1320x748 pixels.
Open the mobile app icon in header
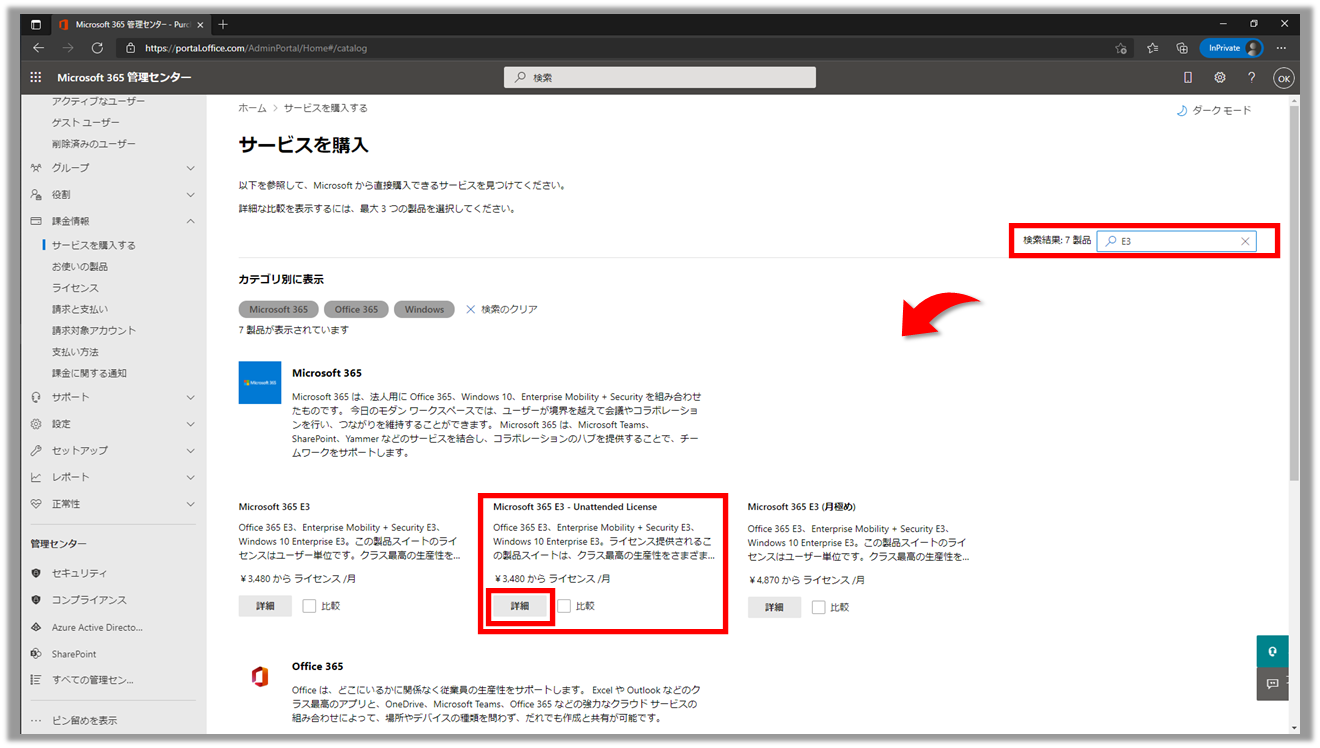point(1187,77)
